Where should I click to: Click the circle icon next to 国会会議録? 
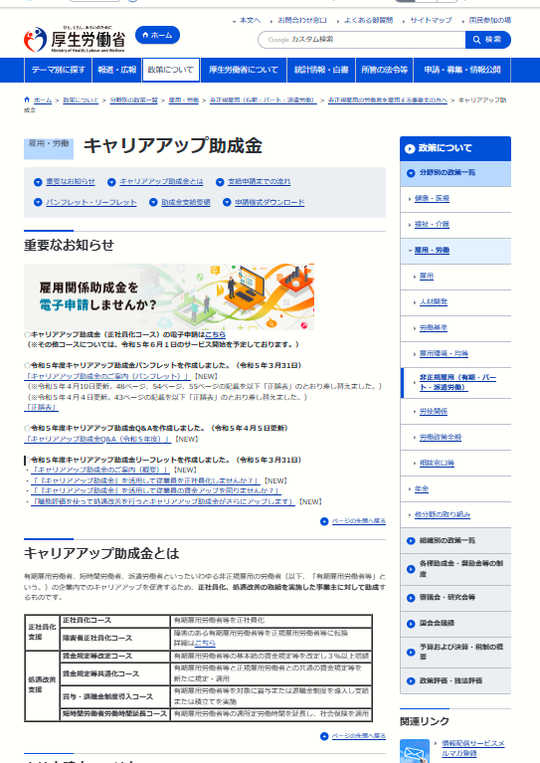[x=411, y=624]
